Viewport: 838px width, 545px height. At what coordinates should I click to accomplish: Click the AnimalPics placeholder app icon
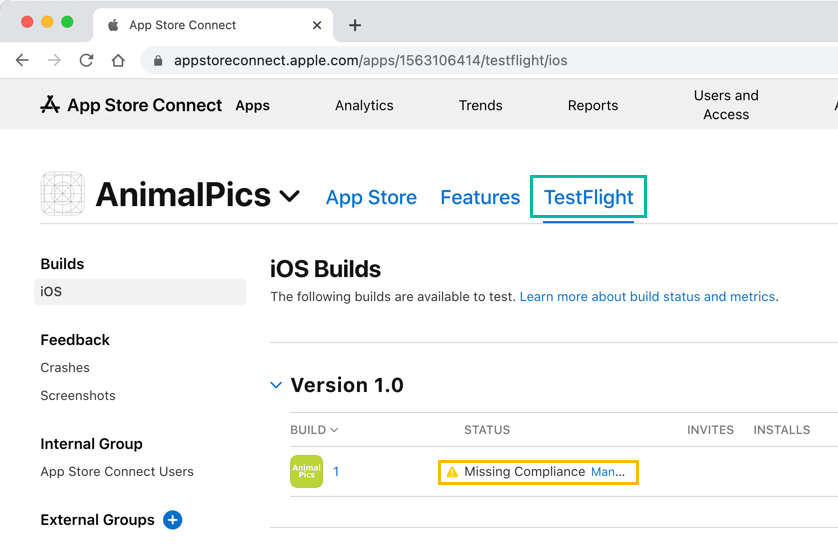63,193
